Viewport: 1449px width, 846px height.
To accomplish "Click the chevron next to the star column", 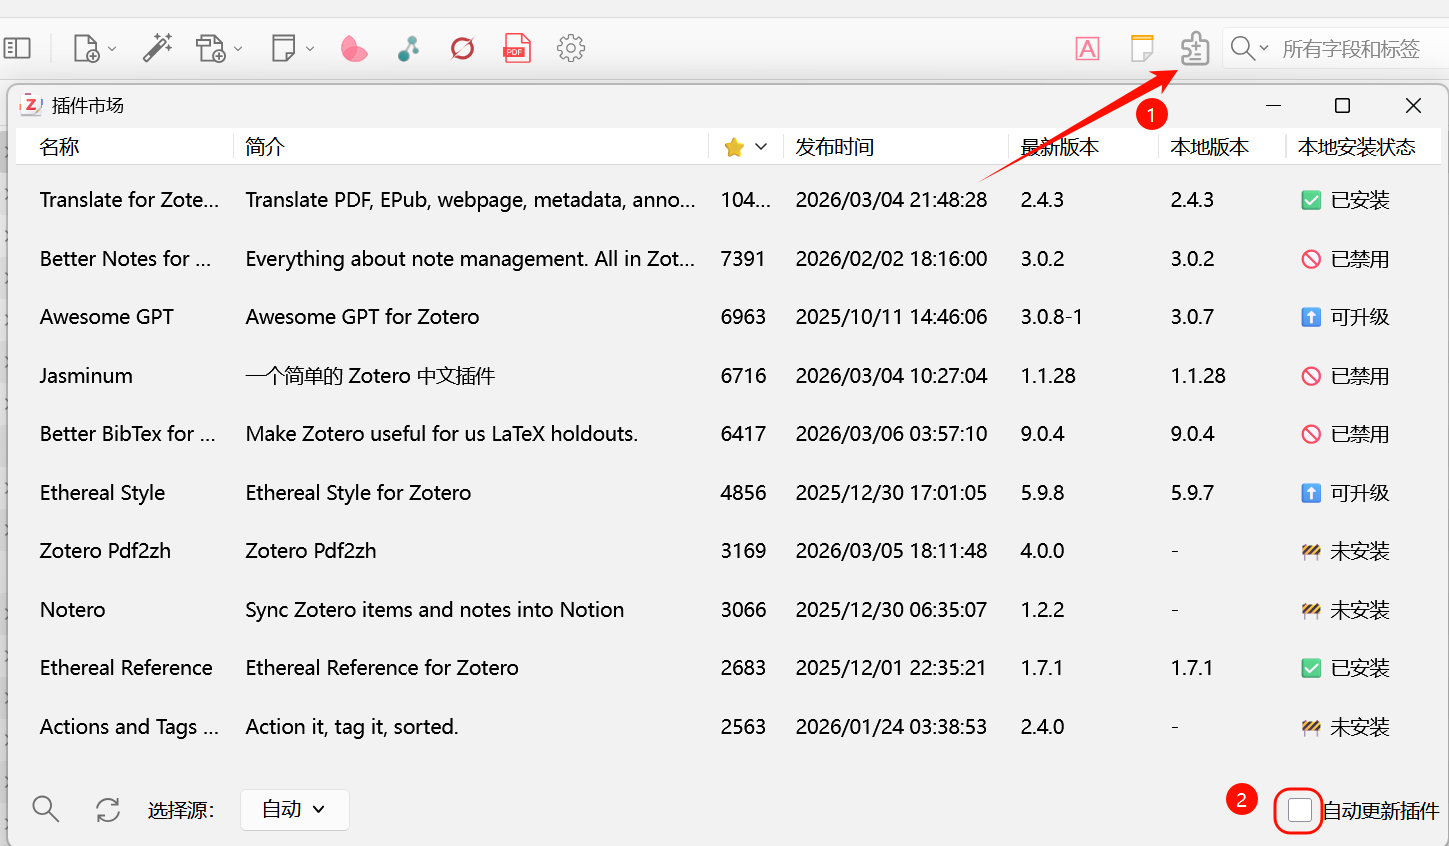I will pyautogui.click(x=761, y=147).
